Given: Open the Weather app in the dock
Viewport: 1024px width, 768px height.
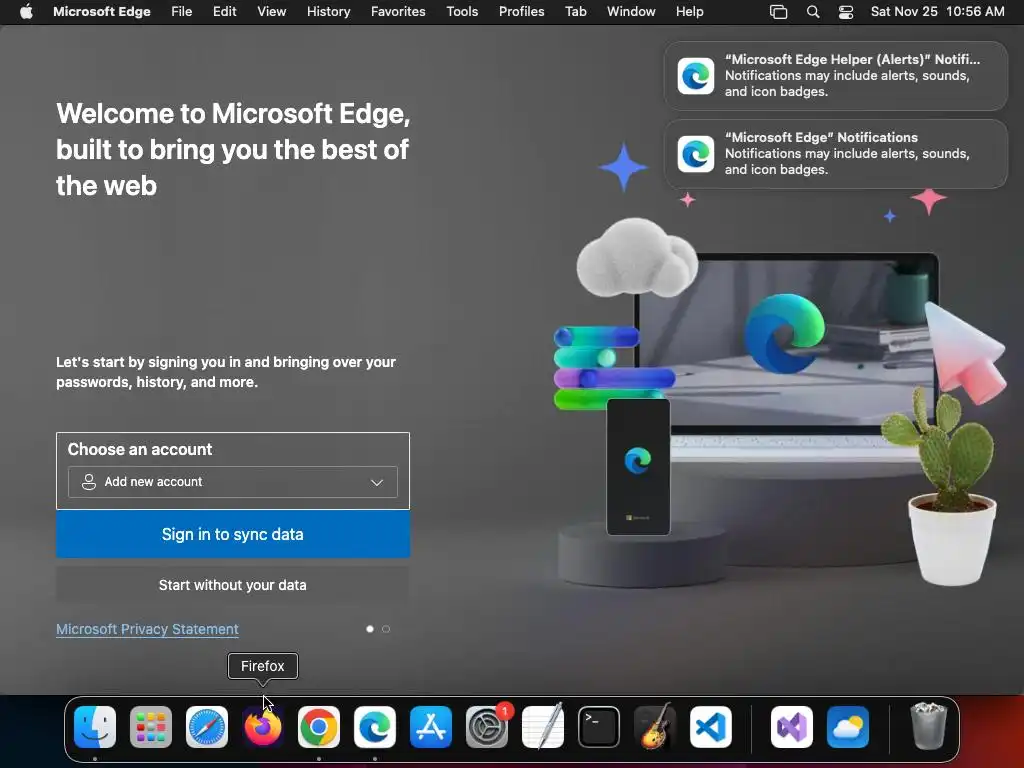Looking at the screenshot, I should 848,727.
